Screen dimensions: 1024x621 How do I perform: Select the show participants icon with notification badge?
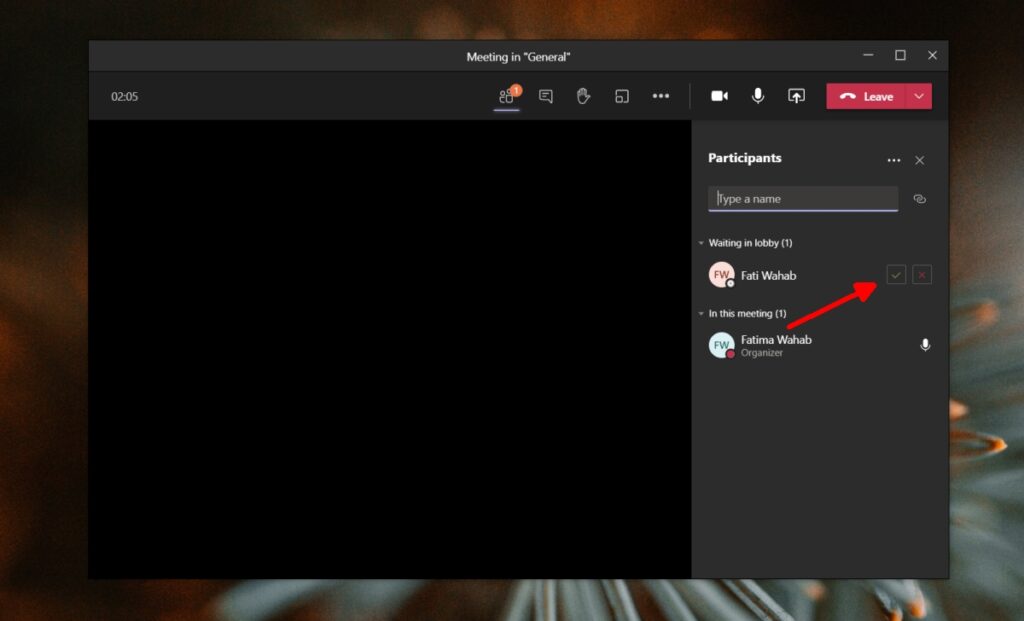coord(507,96)
